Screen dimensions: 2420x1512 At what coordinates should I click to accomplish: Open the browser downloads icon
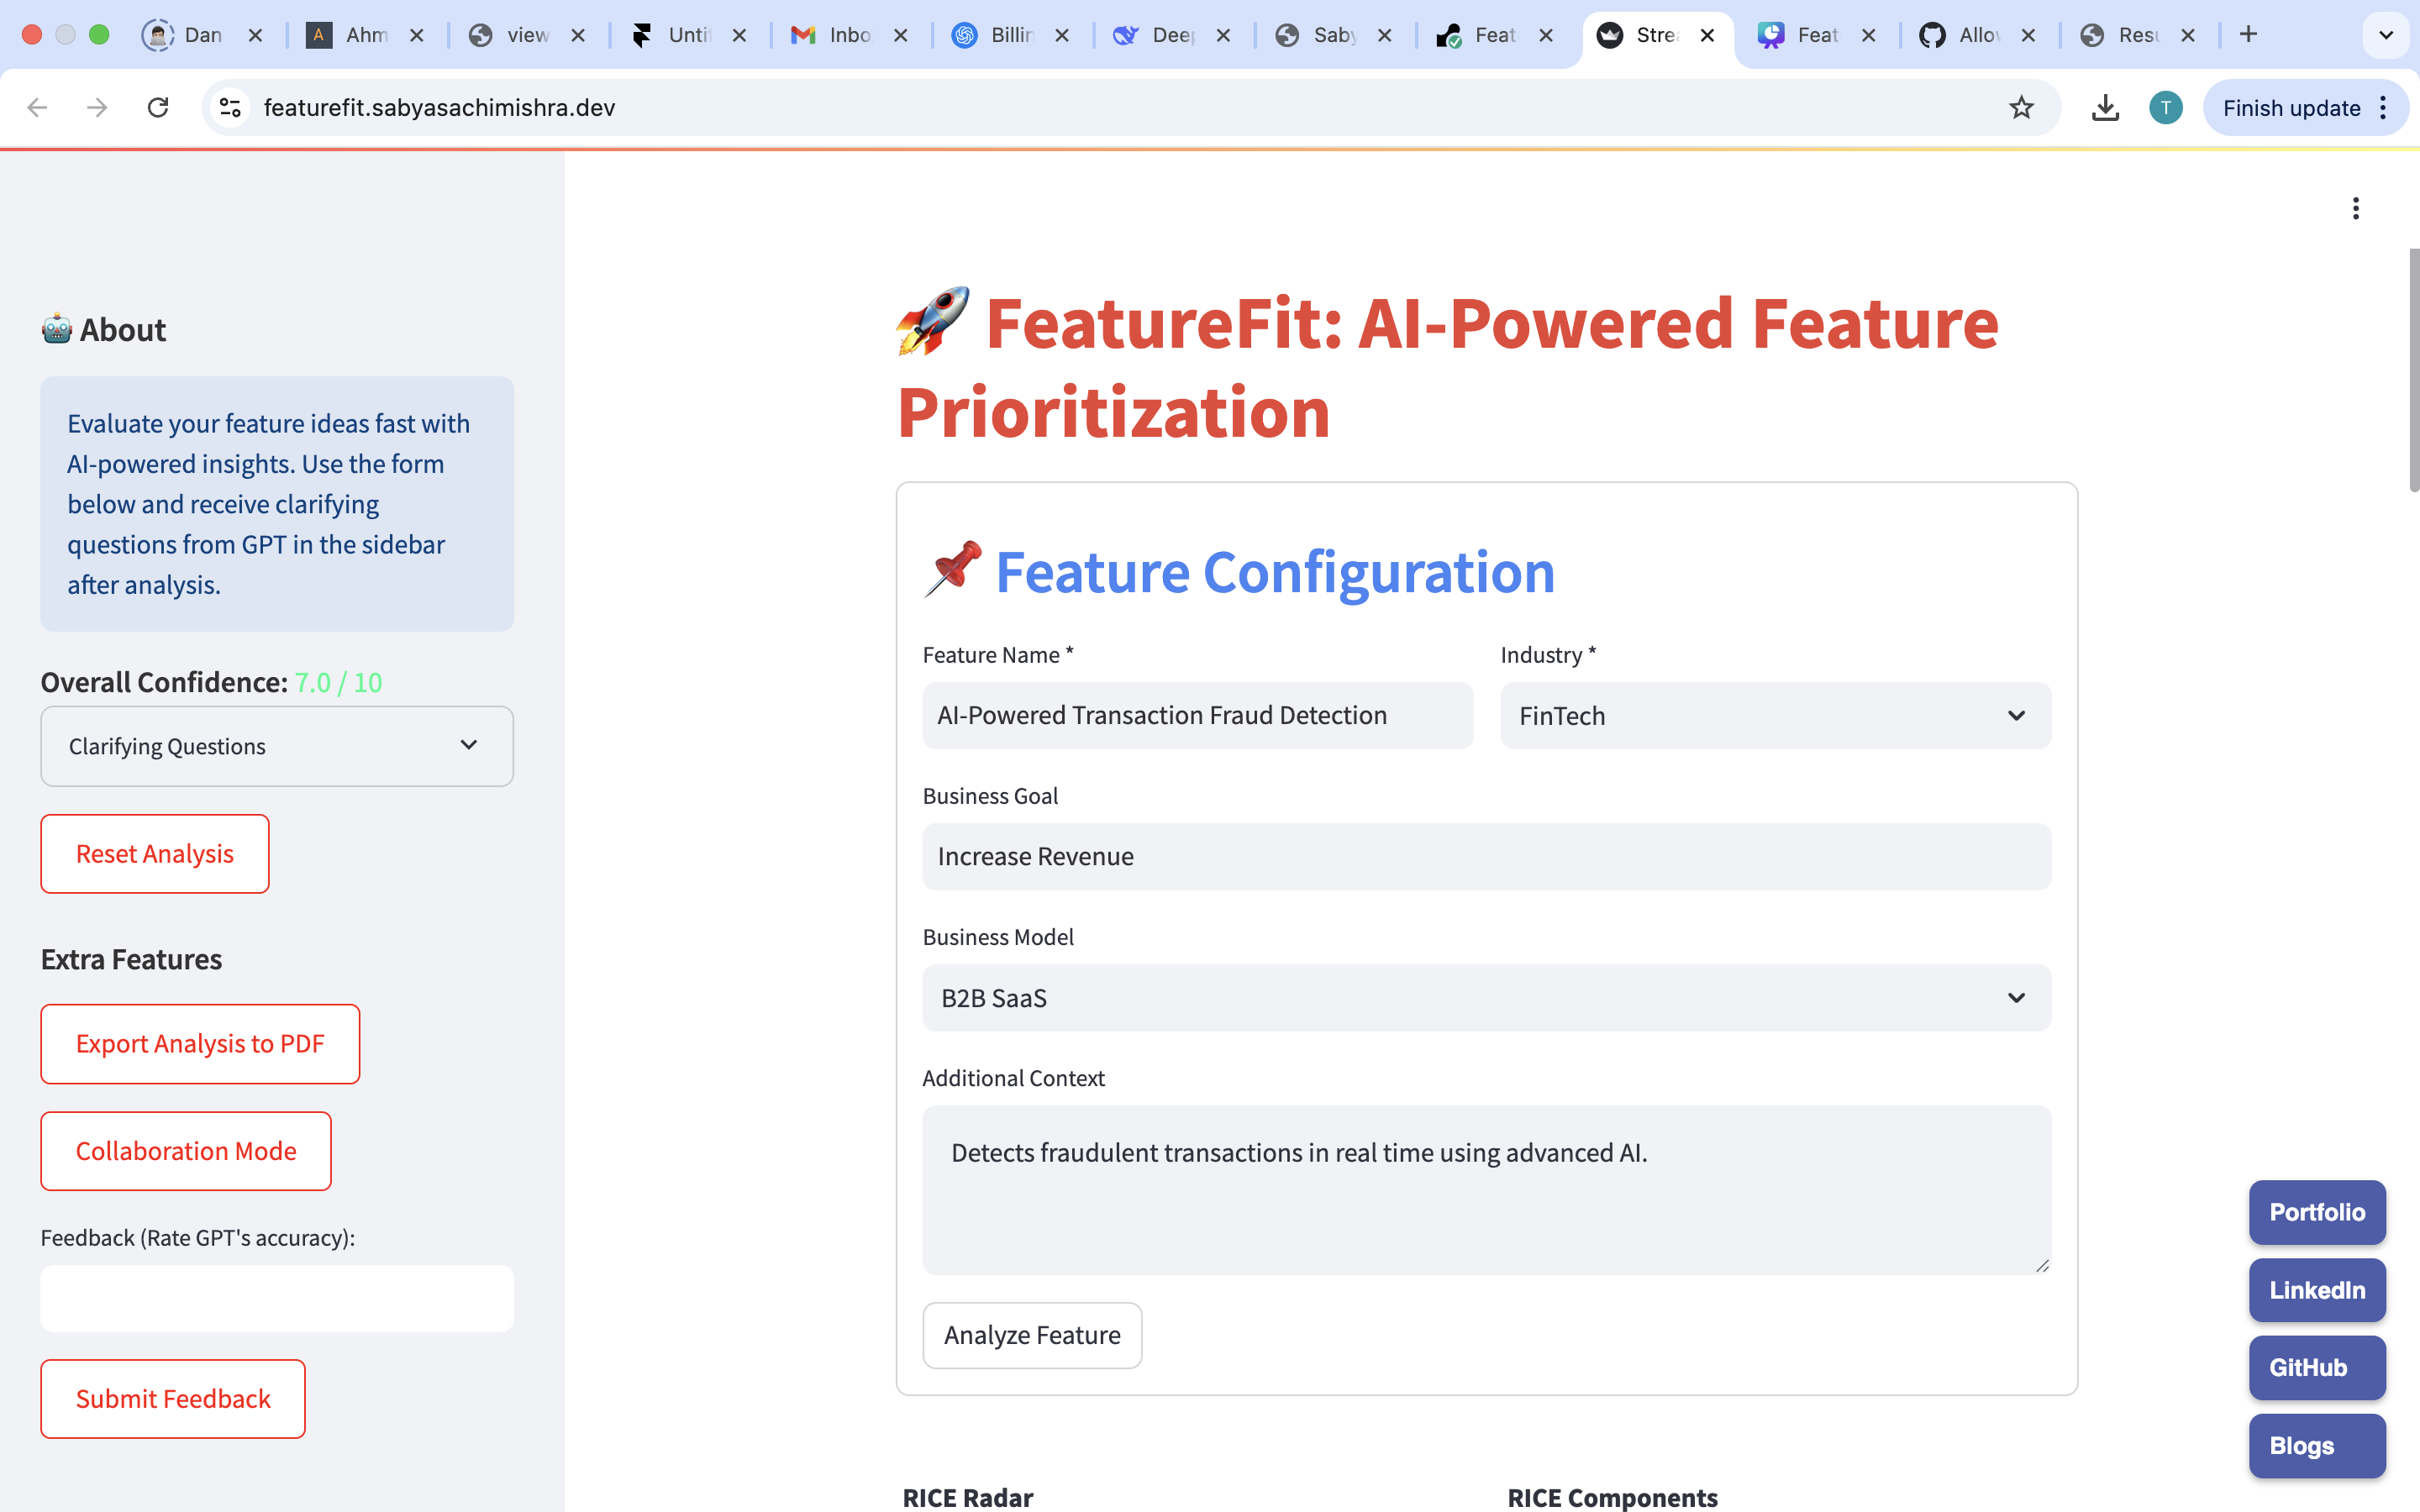pos(2105,107)
